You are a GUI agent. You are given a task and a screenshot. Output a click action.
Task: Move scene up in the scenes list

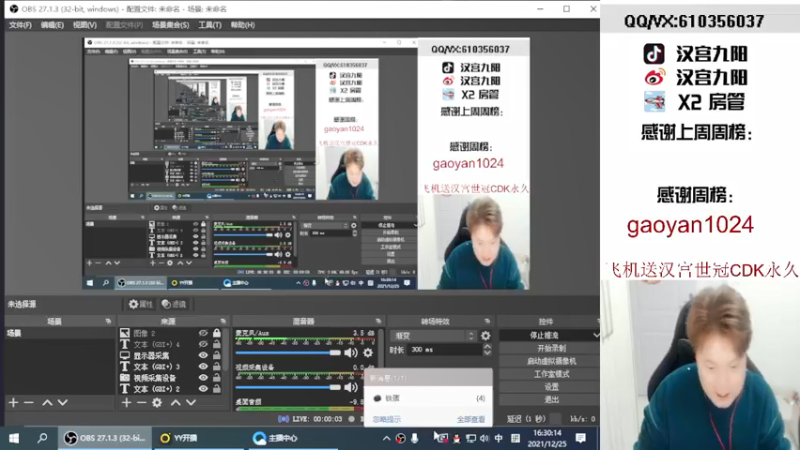(47, 403)
